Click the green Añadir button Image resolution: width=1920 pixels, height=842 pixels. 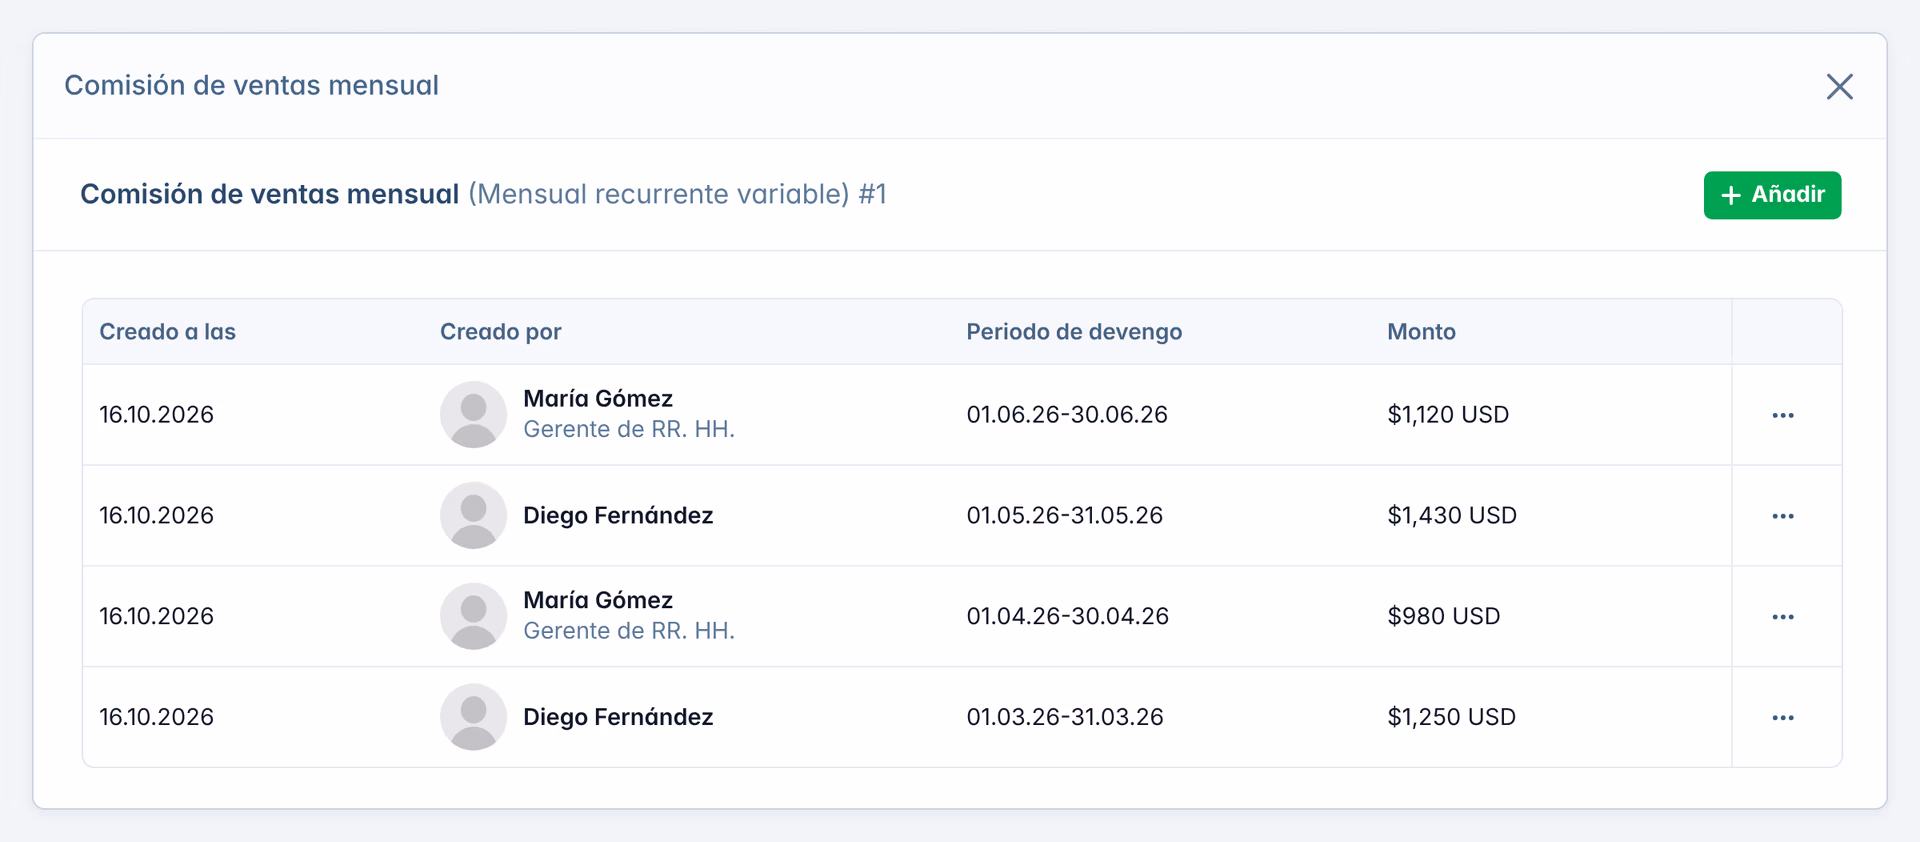(x=1772, y=195)
